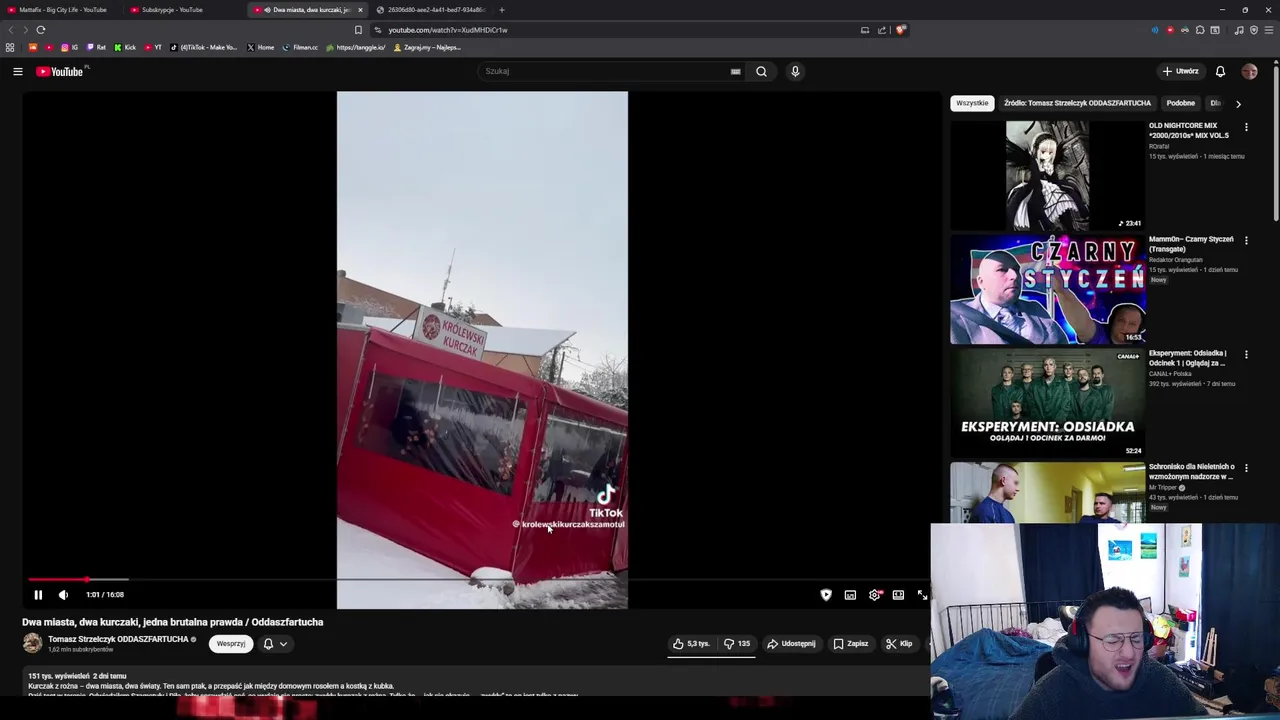The width and height of the screenshot is (1280, 720).
Task: Open the Eksperyment: Odsiadka video title
Action: tap(1187, 358)
